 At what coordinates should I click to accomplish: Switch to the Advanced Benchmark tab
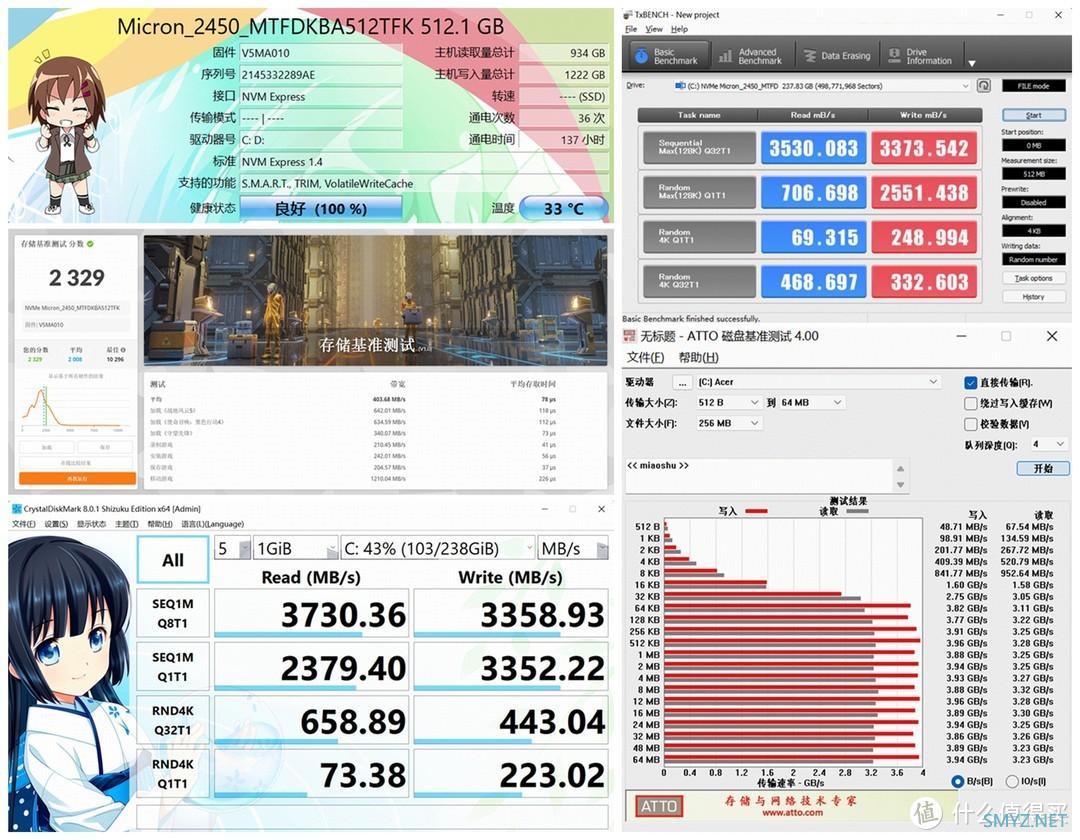pyautogui.click(x=751, y=56)
